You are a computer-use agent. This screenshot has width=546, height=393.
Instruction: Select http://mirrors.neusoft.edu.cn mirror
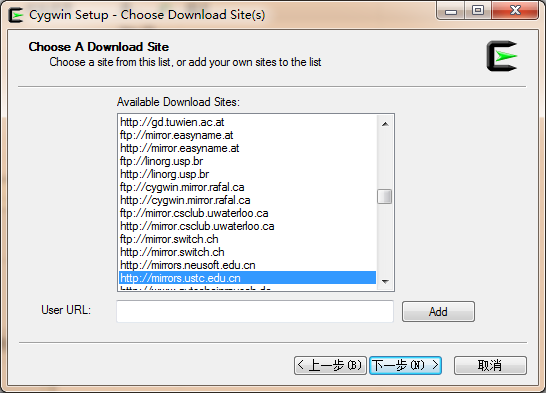[248, 265]
